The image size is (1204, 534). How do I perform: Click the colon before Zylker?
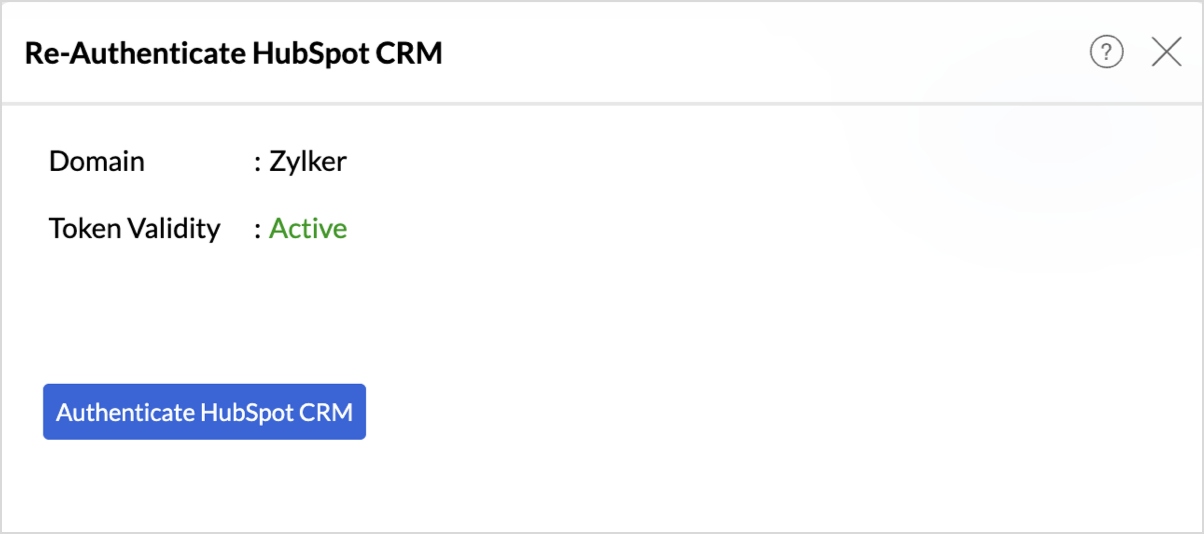(x=258, y=162)
